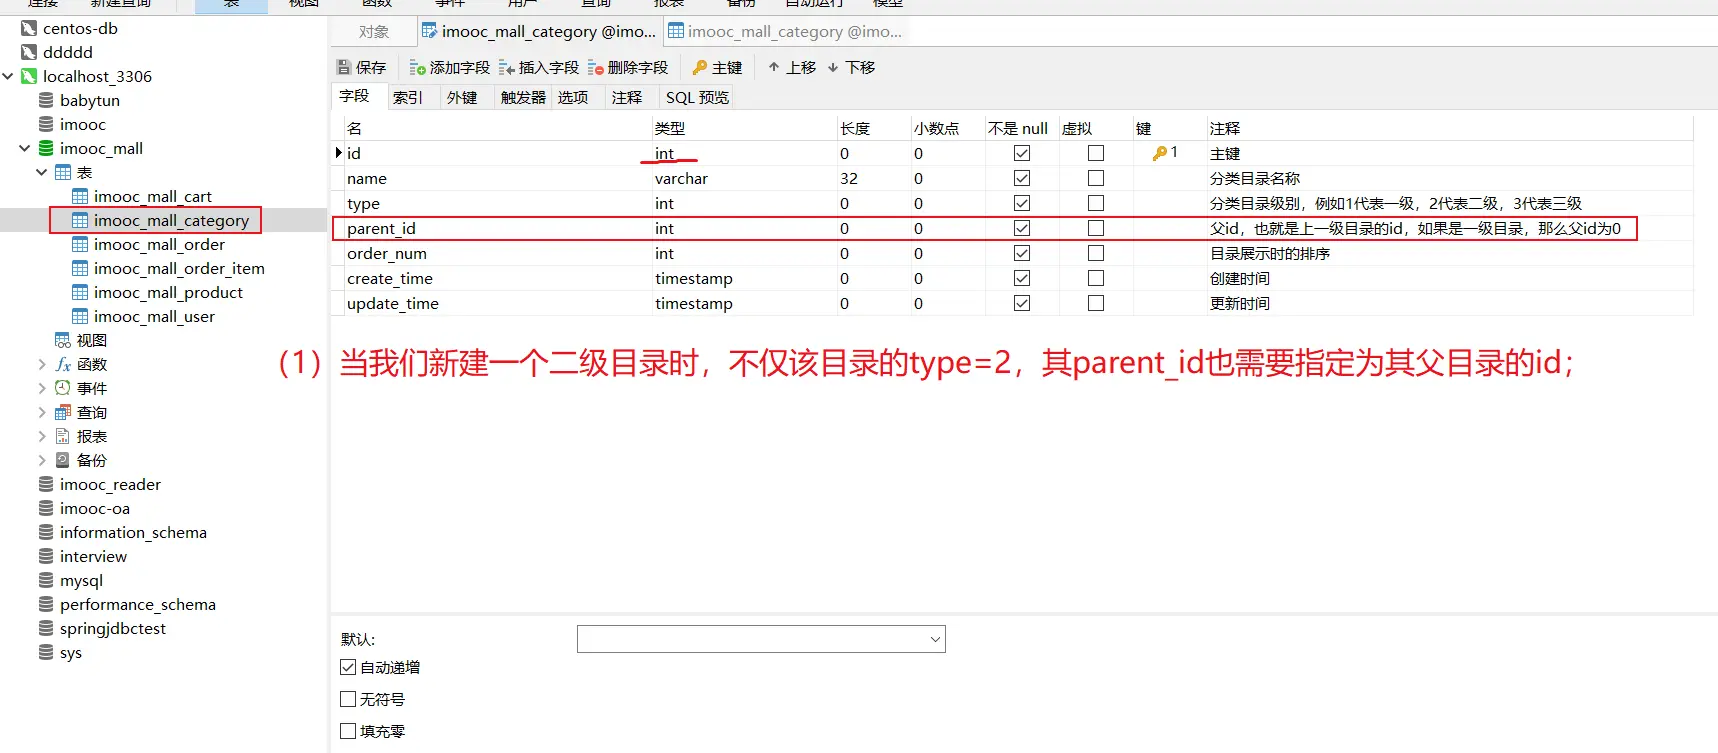Select the imooc_reader database

(110, 484)
